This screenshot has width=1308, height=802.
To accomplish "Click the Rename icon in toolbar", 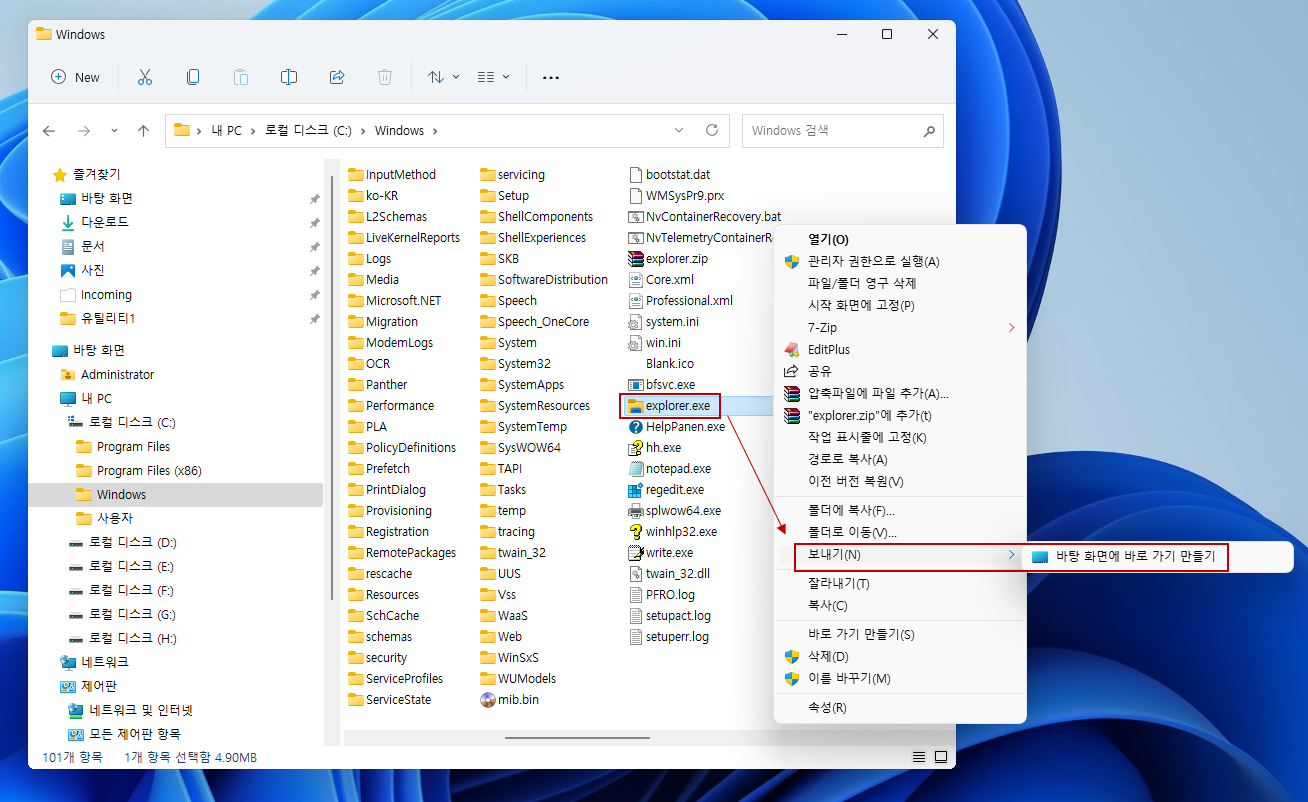I will coord(289,77).
